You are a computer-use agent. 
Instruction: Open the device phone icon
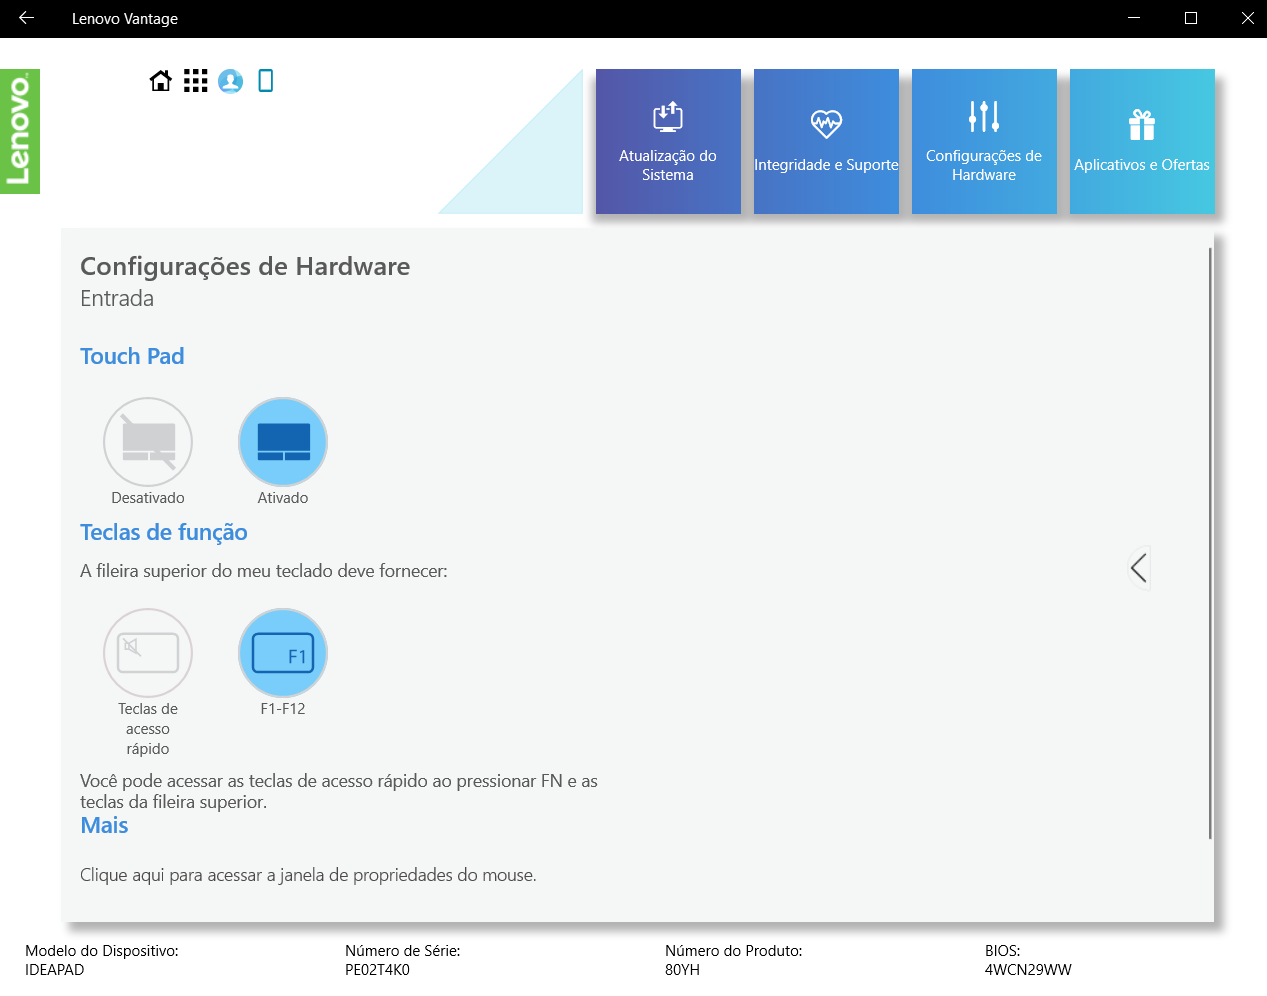(266, 81)
